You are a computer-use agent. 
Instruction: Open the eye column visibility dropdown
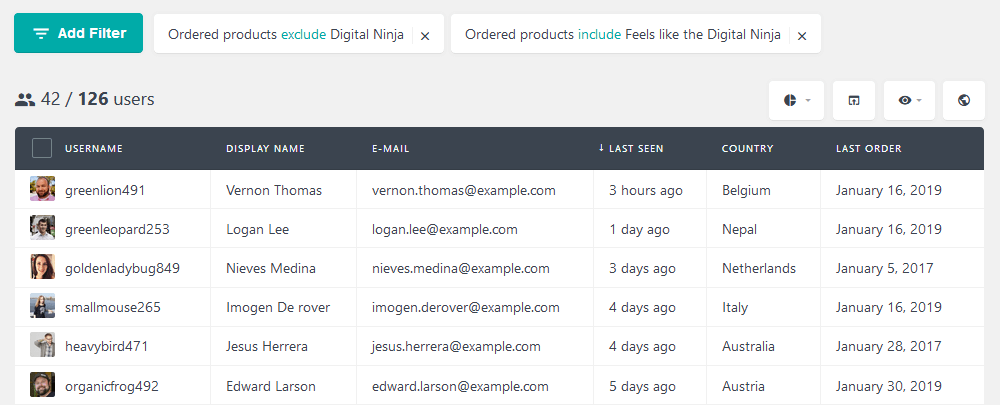coord(909,100)
